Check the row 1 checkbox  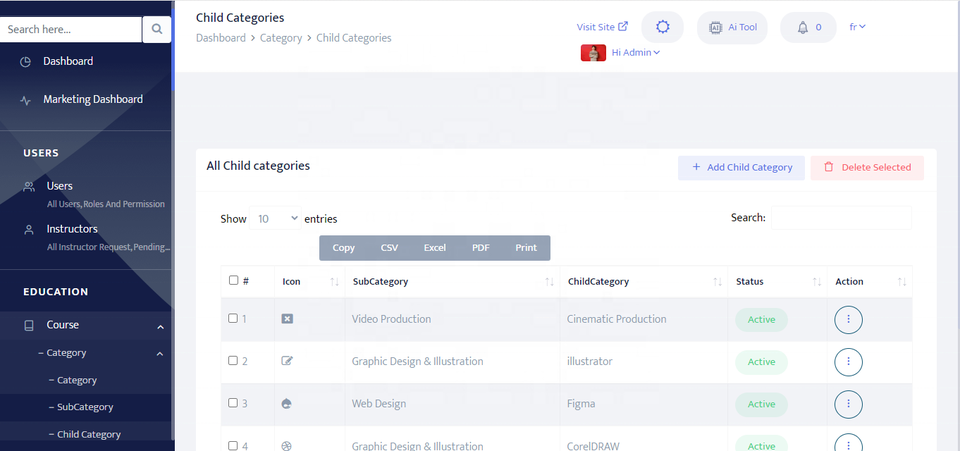(x=233, y=319)
